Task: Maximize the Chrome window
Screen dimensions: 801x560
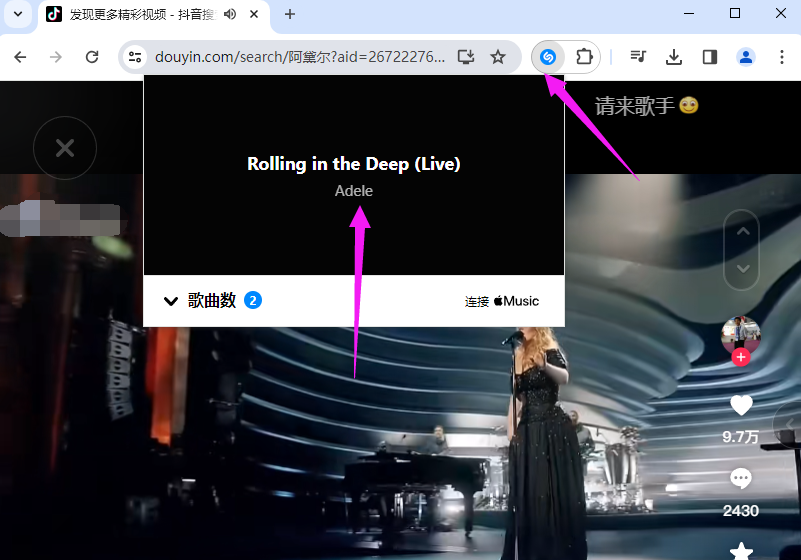Action: 735,14
